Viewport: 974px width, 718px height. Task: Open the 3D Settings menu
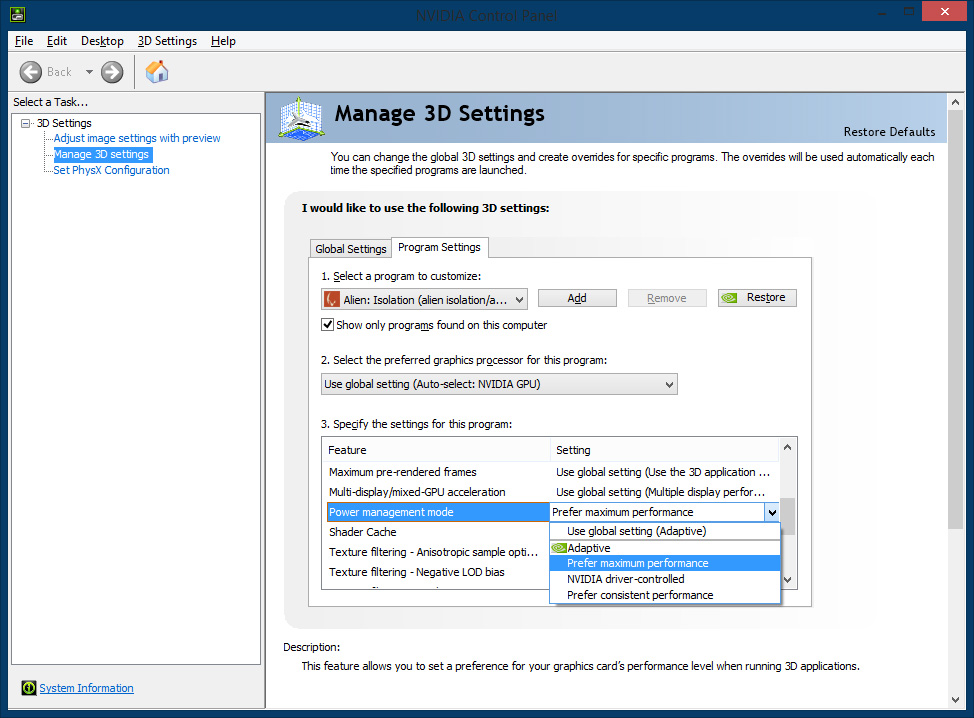pyautogui.click(x=167, y=41)
